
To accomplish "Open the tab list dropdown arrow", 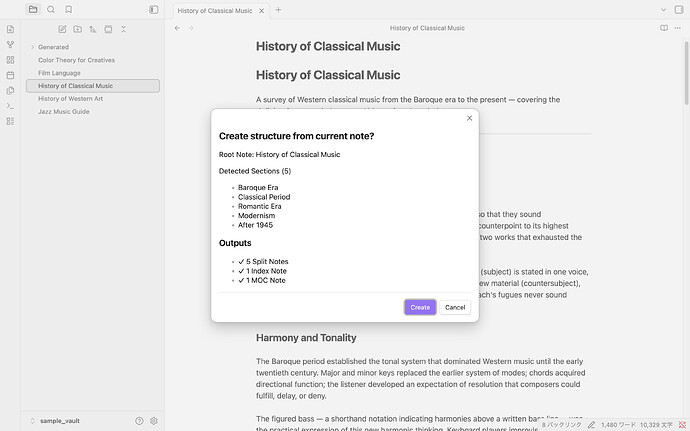I will click(663, 10).
